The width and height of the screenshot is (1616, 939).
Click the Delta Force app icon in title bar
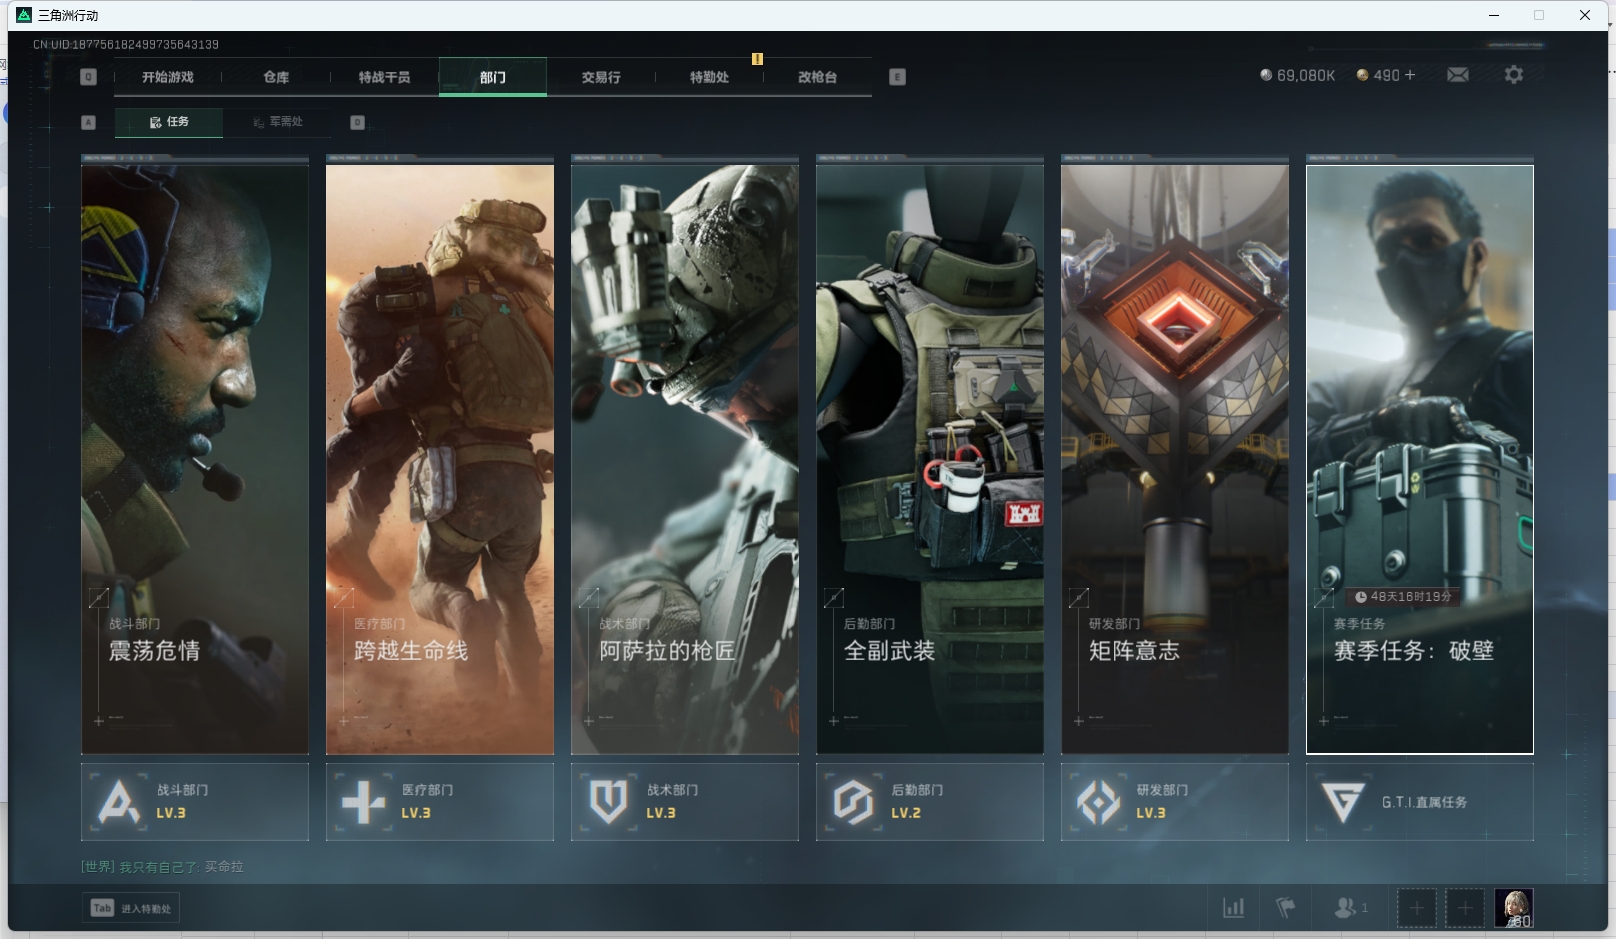pyautogui.click(x=24, y=15)
